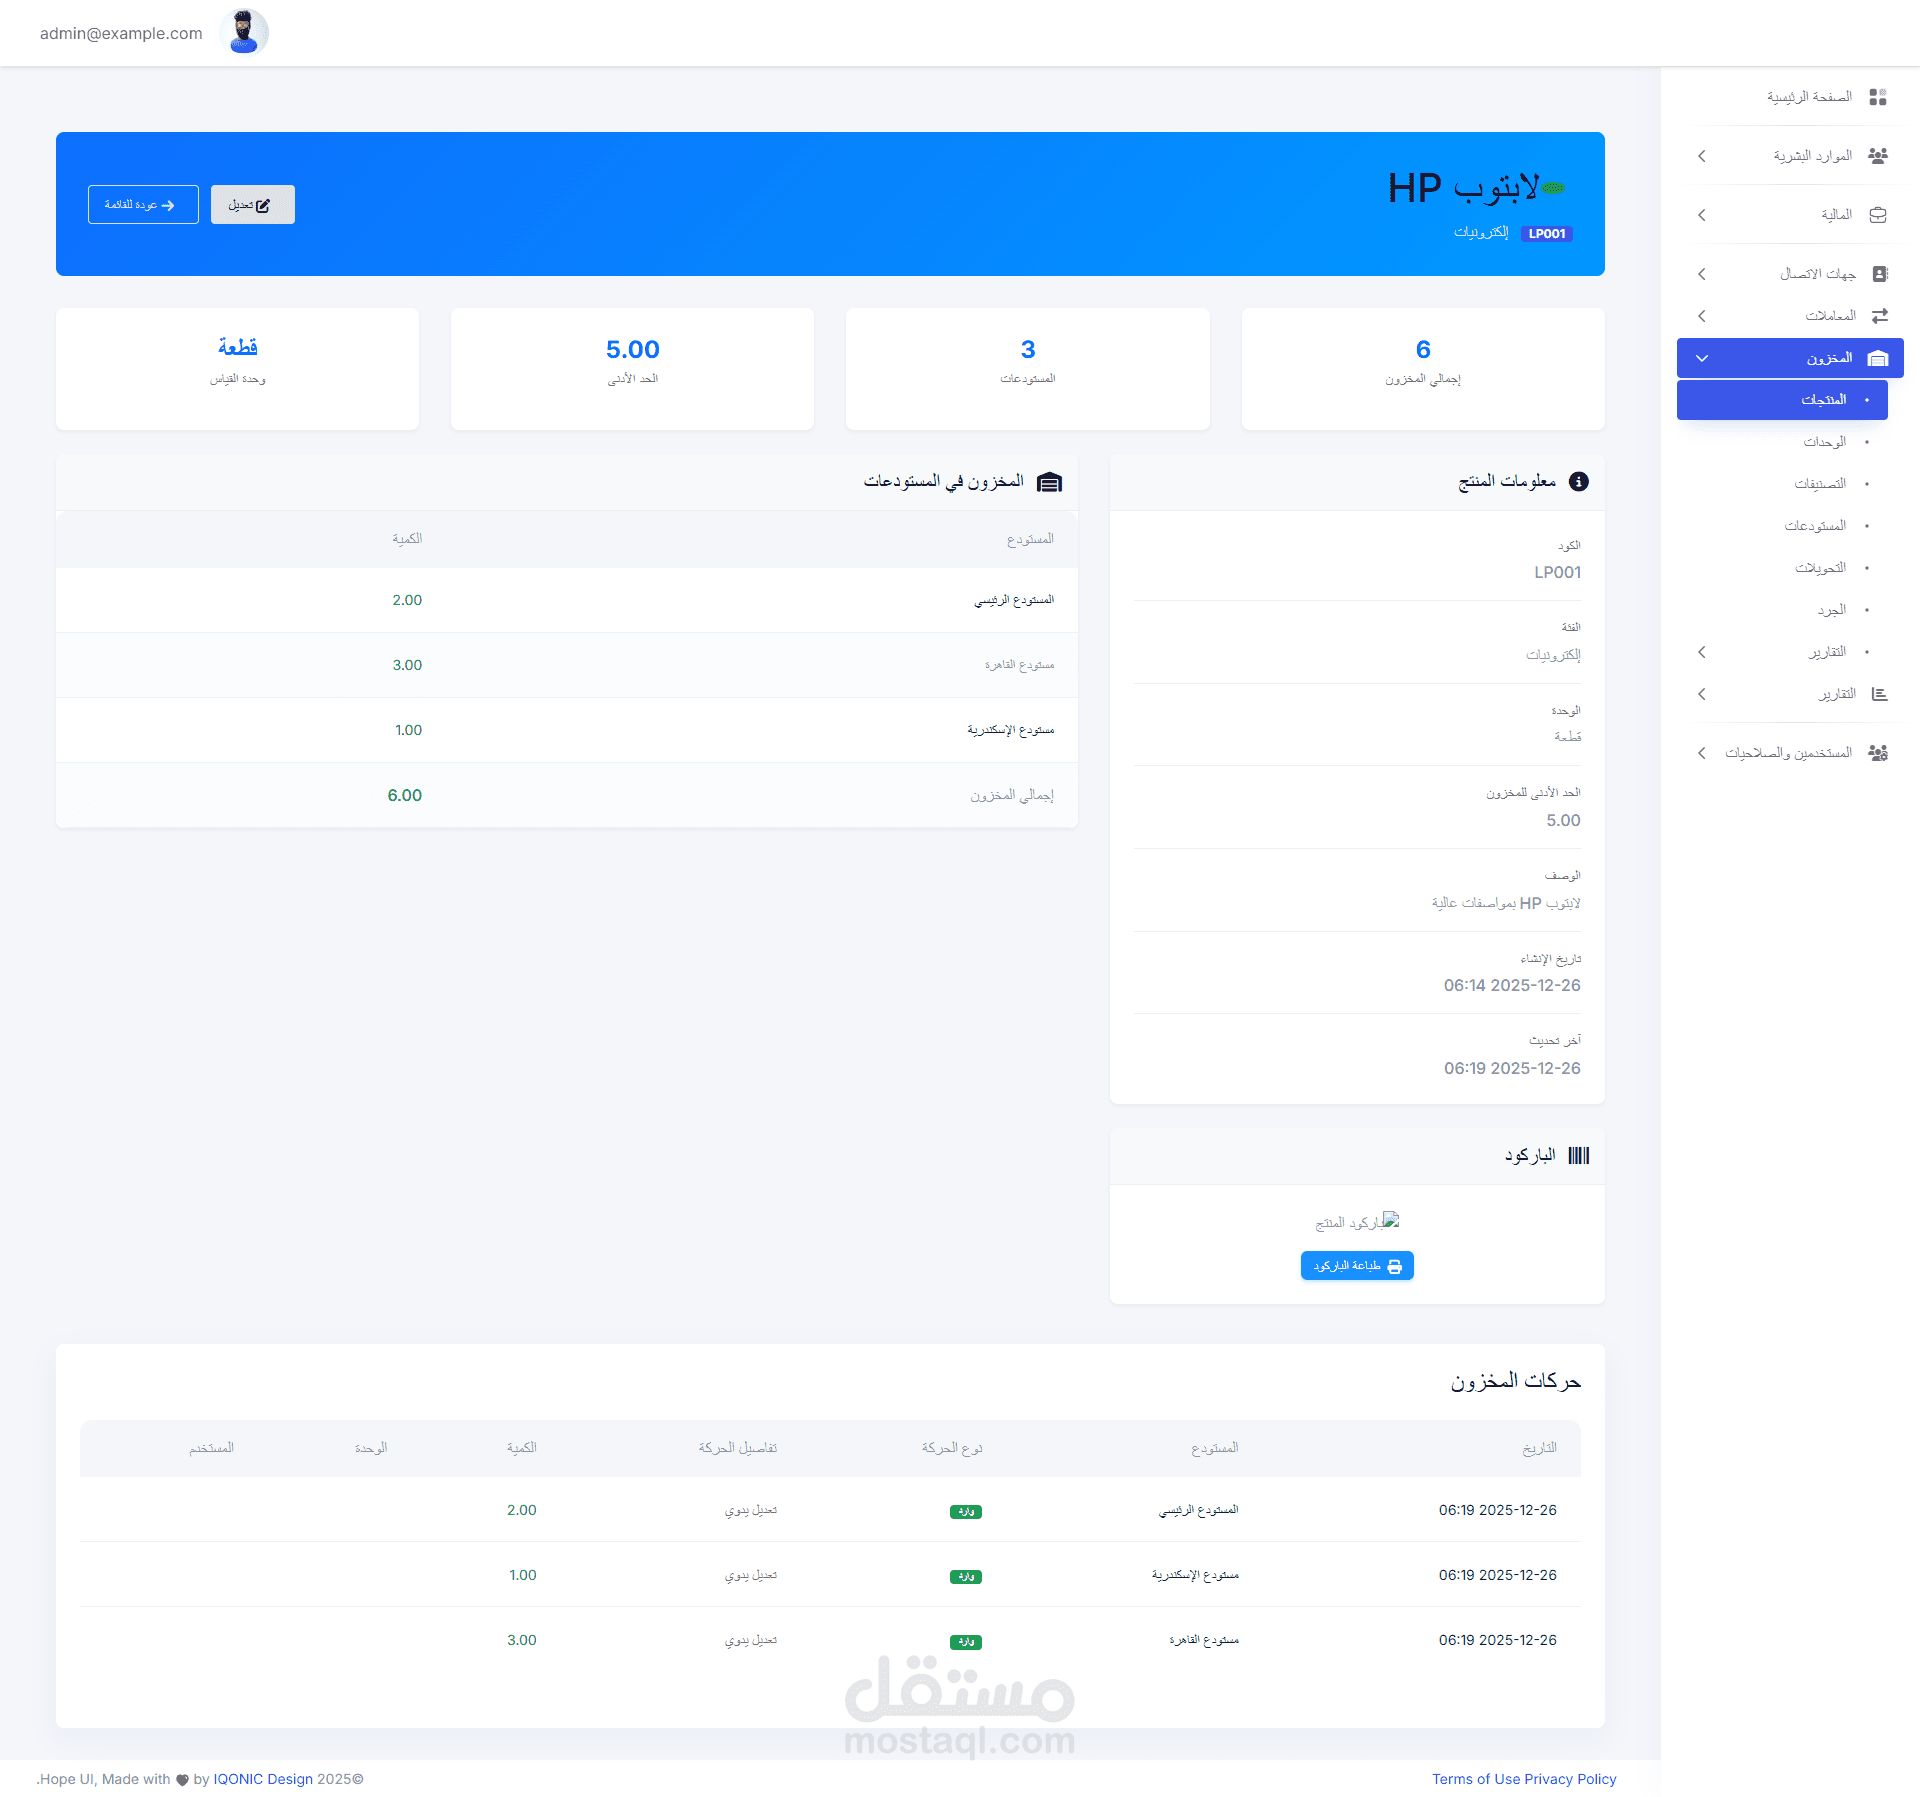Expand the التقارير sidebar section
This screenshot has height=1797, width=1920.
coord(1702,693)
